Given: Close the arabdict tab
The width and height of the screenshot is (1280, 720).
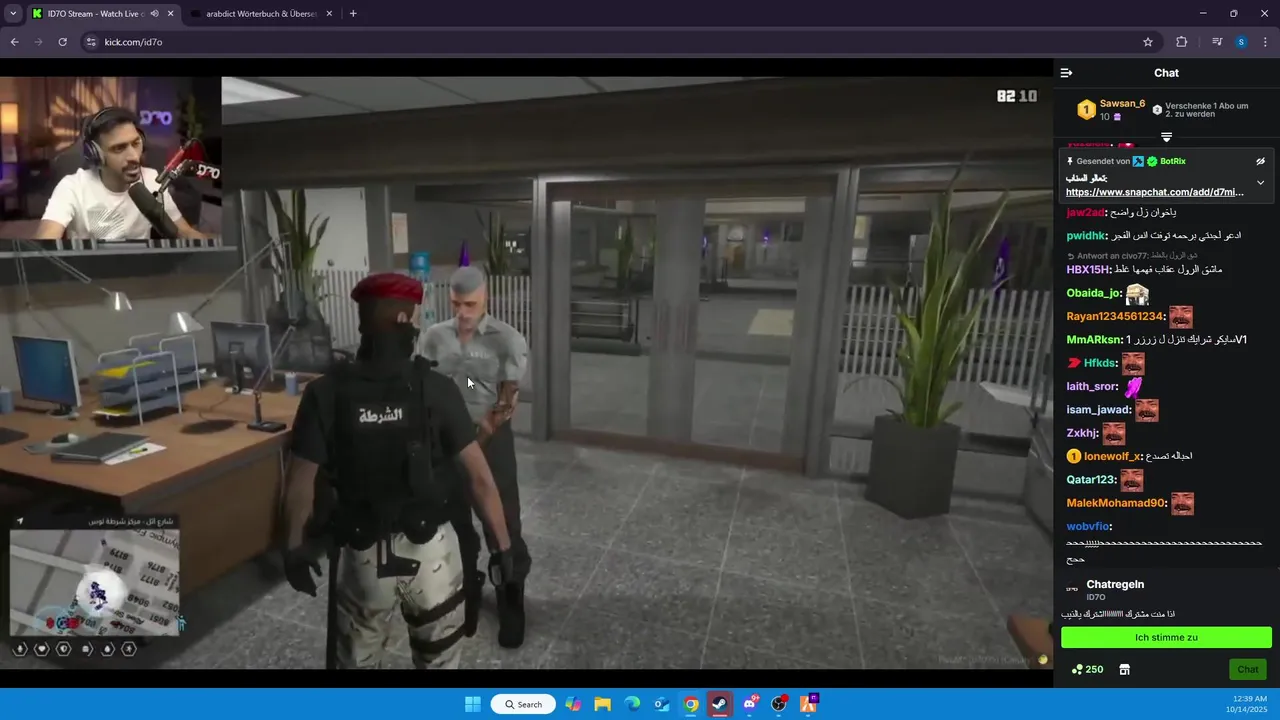Looking at the screenshot, I should coord(330,13).
